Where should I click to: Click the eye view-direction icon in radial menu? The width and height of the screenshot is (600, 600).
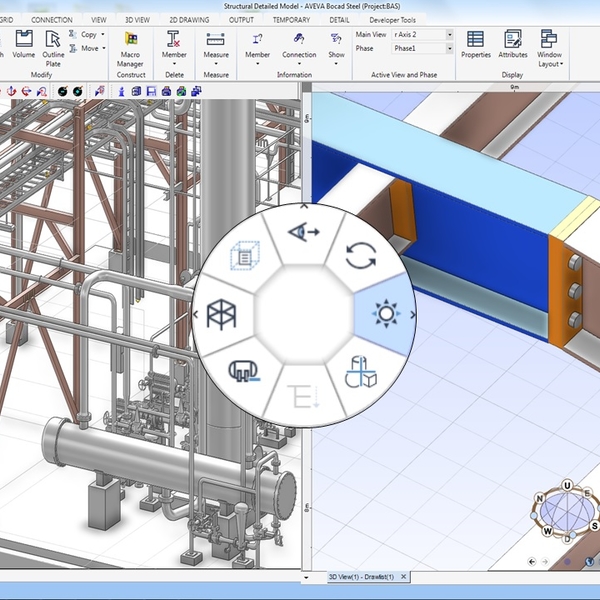pos(303,232)
